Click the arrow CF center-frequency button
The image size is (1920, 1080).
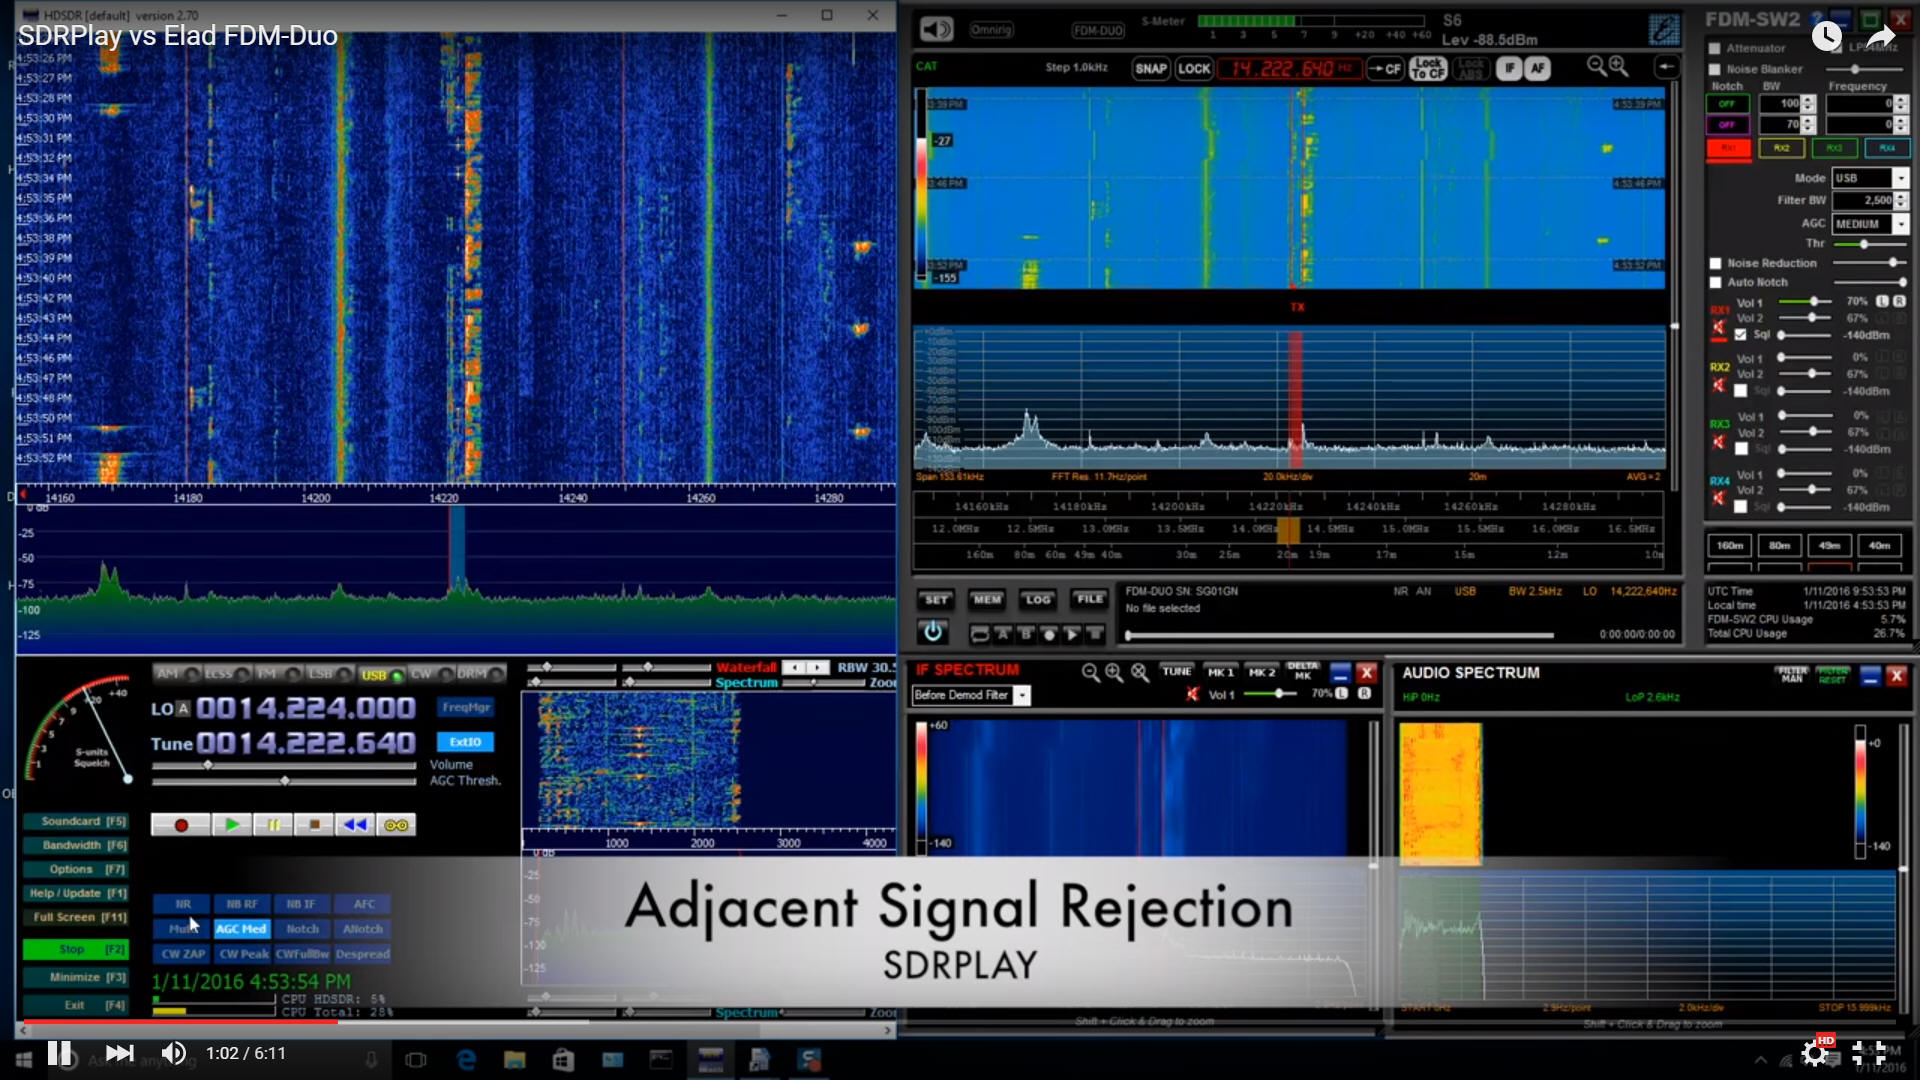click(1385, 69)
